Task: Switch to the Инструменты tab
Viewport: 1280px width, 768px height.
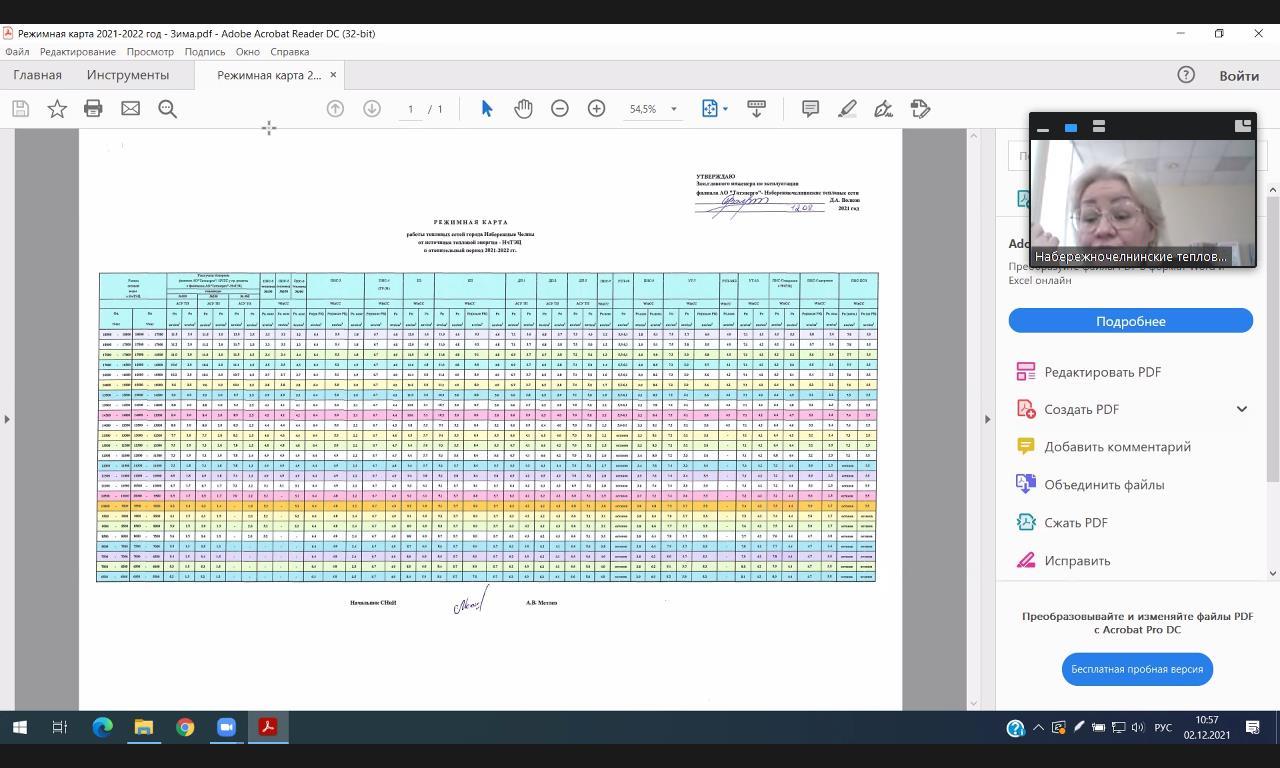Action: click(127, 75)
